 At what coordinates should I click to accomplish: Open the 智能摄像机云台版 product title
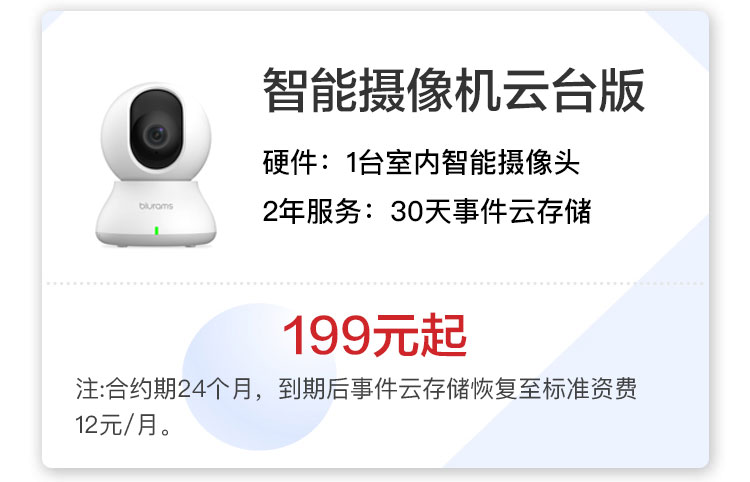tap(453, 90)
